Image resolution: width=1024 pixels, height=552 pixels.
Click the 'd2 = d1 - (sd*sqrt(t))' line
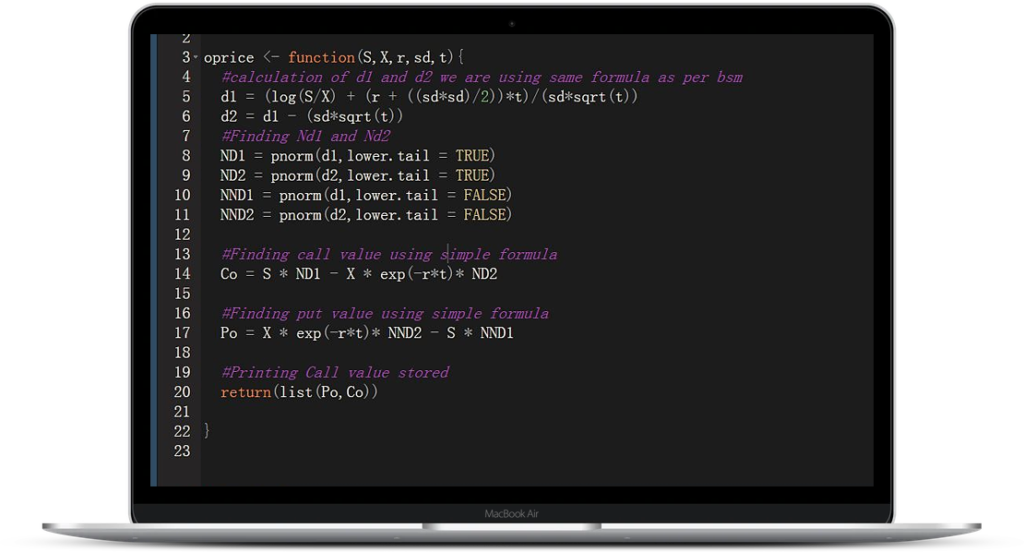coord(312,116)
